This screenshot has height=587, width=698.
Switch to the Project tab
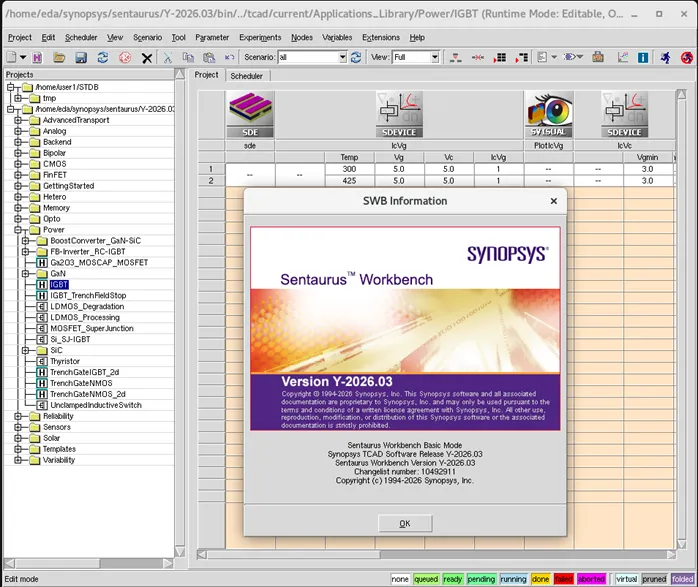point(206,75)
